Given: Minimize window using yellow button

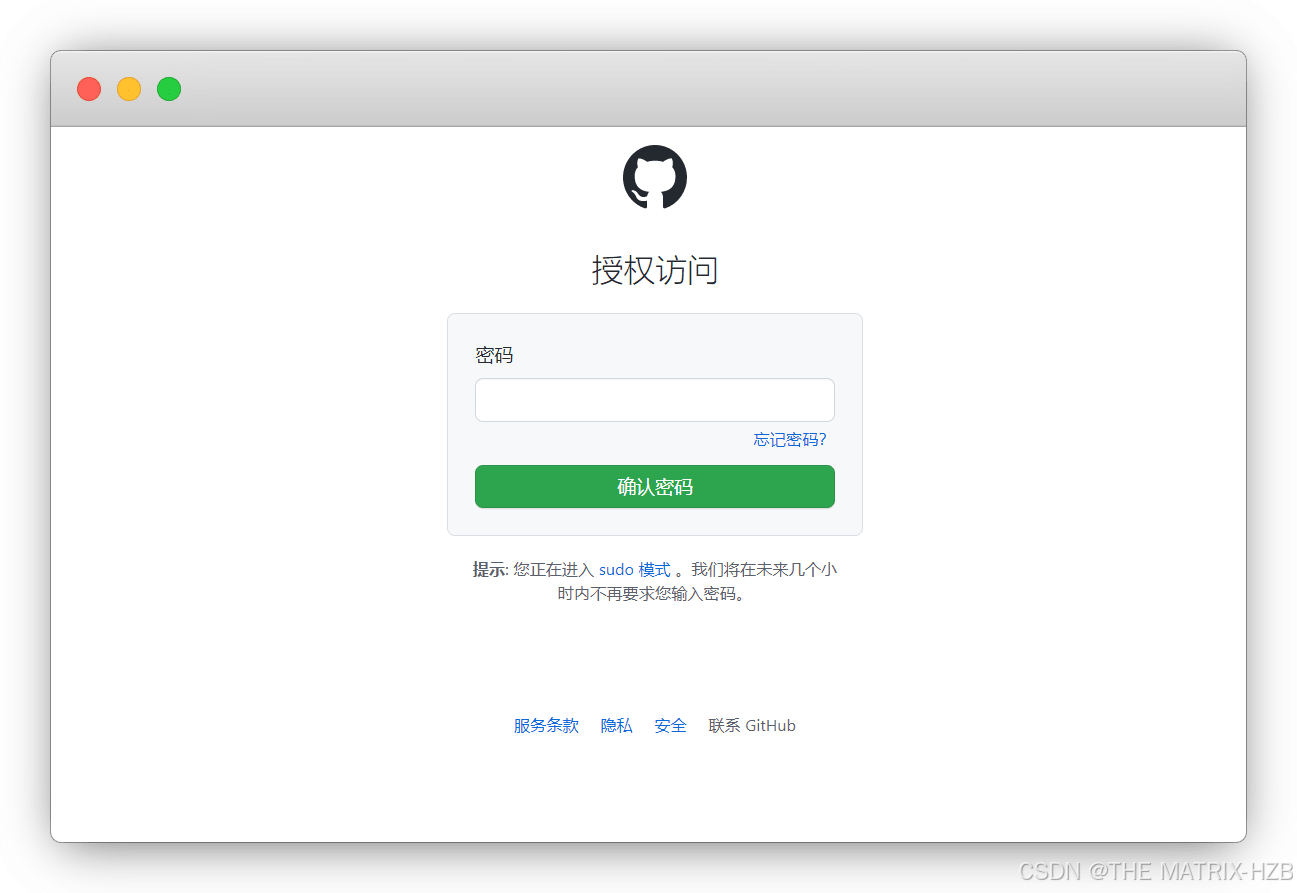Looking at the screenshot, I should click(129, 89).
